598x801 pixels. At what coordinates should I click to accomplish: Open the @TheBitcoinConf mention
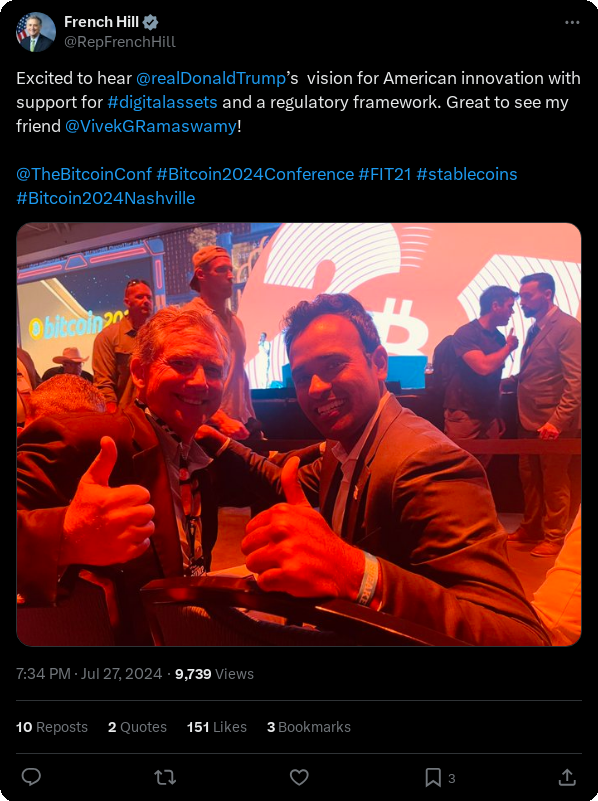click(84, 174)
